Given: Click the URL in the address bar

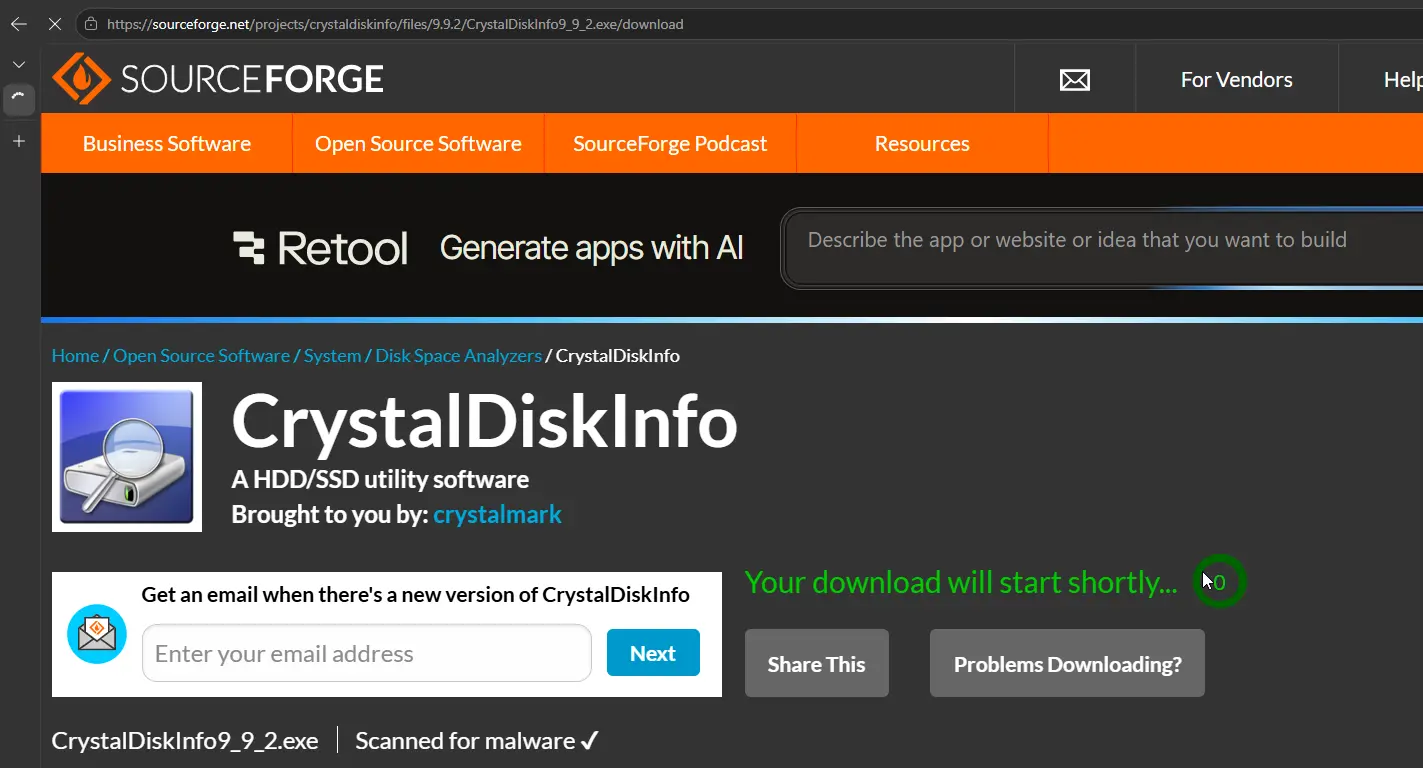Looking at the screenshot, I should pyautogui.click(x=395, y=24).
